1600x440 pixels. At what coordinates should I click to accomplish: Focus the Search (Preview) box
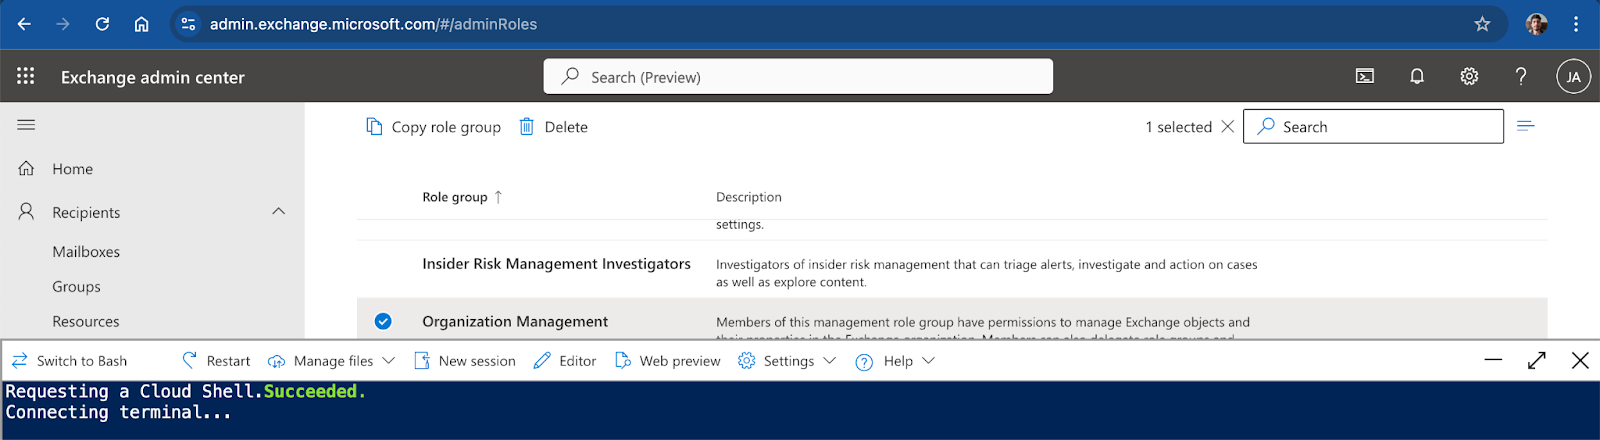coord(798,76)
